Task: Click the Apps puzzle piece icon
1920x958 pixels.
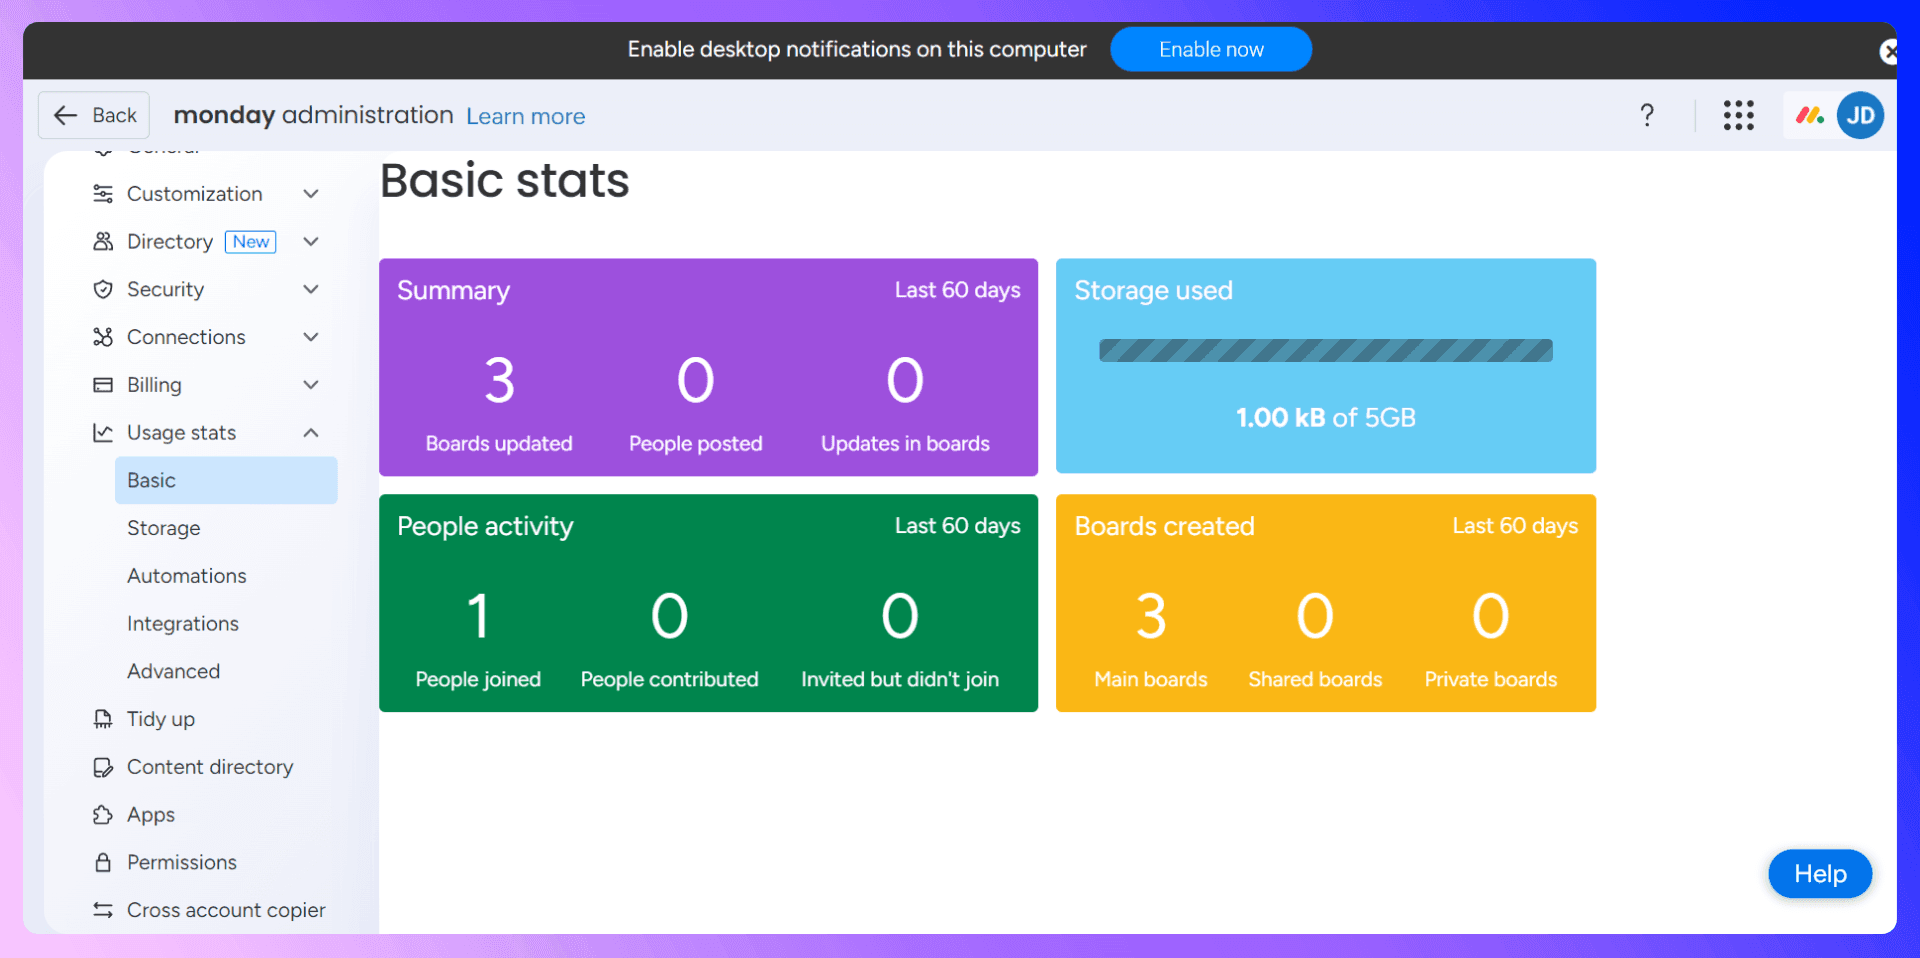Action: (103, 815)
